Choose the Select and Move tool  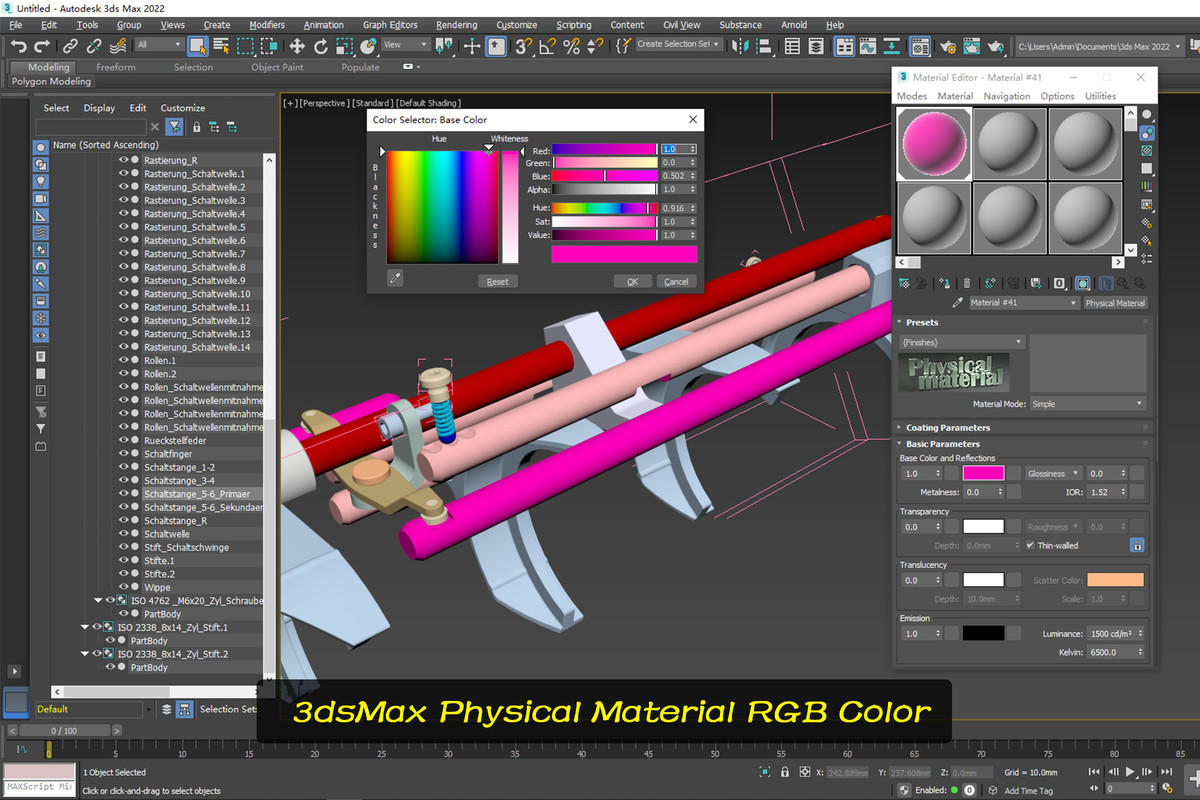pos(297,45)
